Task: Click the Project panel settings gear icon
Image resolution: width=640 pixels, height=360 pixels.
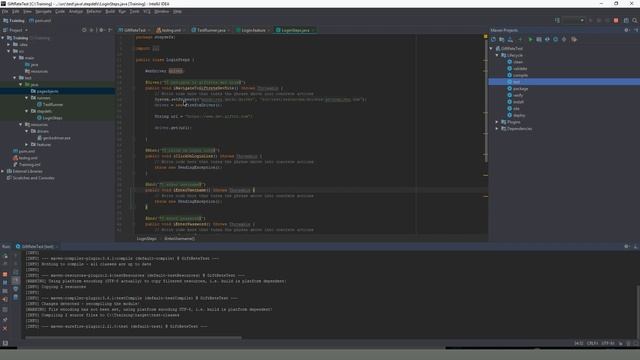Action: [101, 30]
